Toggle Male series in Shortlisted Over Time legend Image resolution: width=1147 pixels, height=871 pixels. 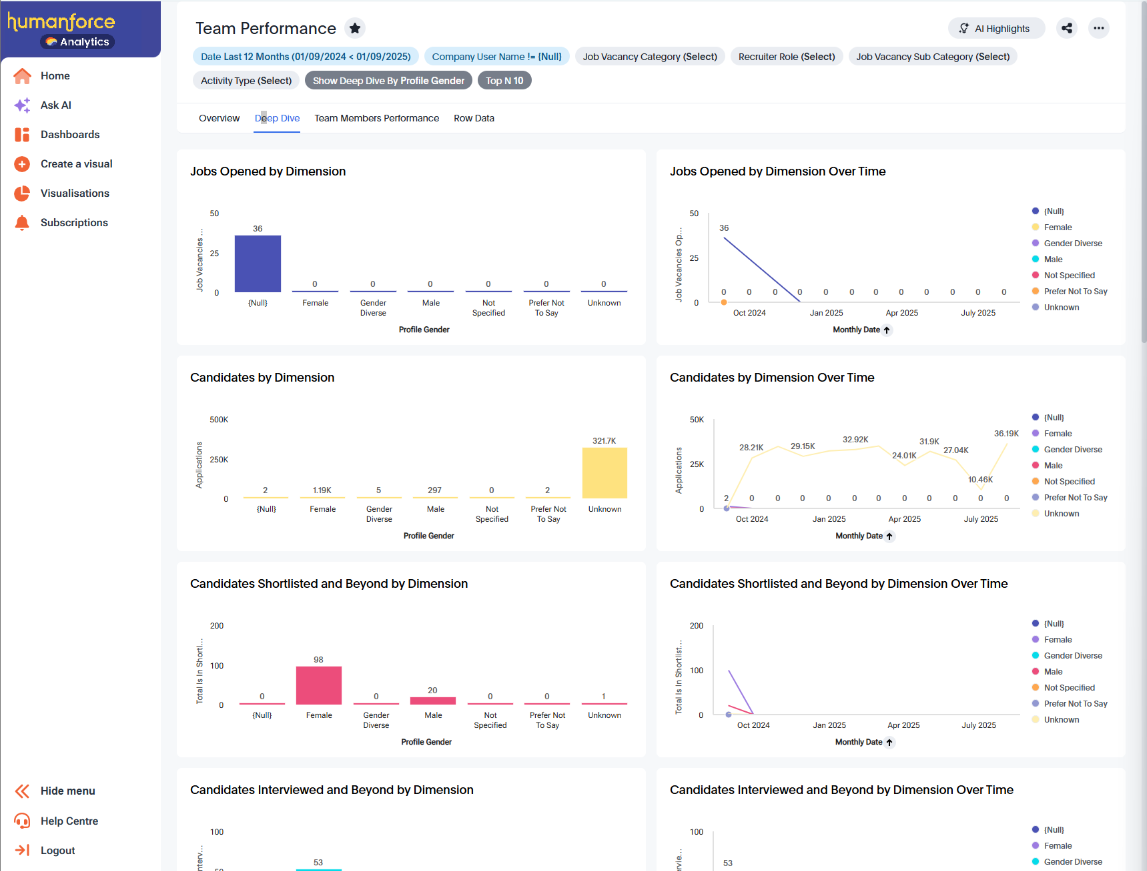coord(1053,672)
